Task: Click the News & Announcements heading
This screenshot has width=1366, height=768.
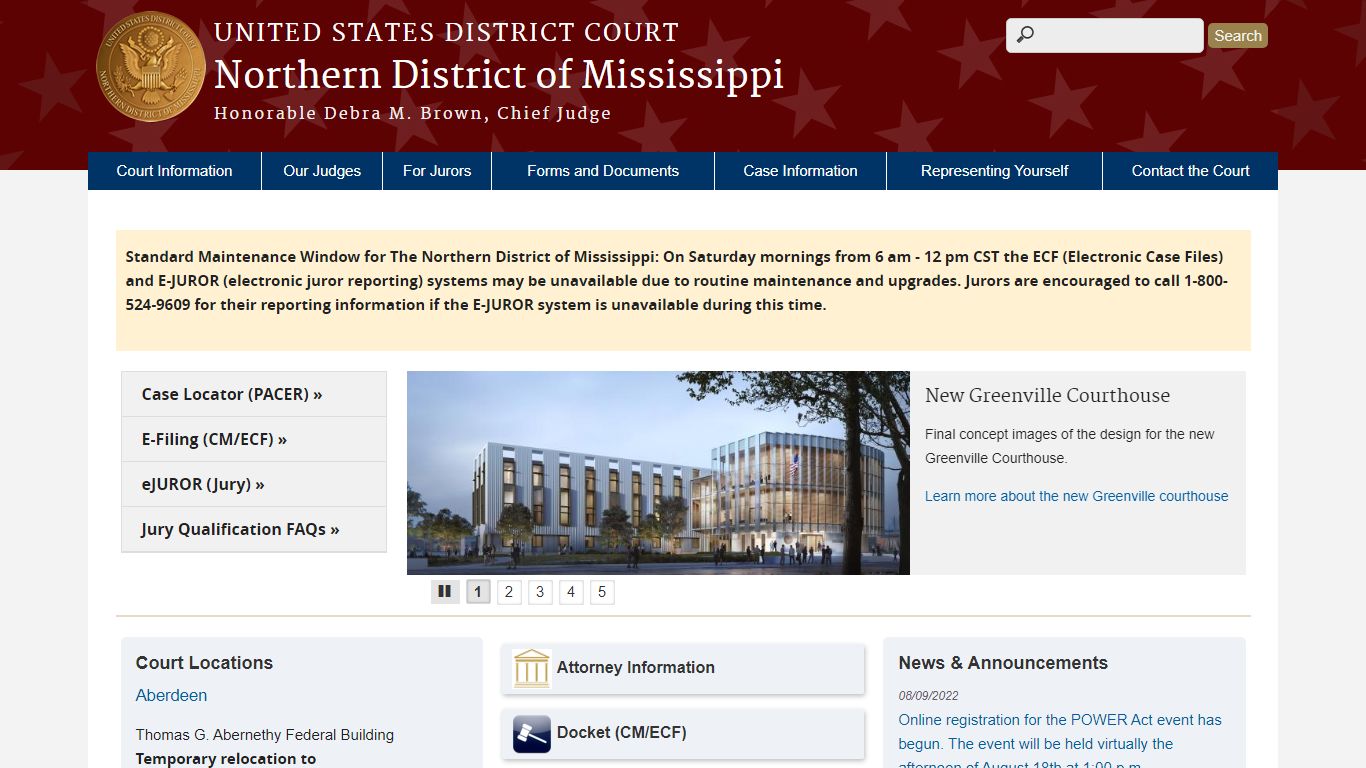Action: point(1003,663)
